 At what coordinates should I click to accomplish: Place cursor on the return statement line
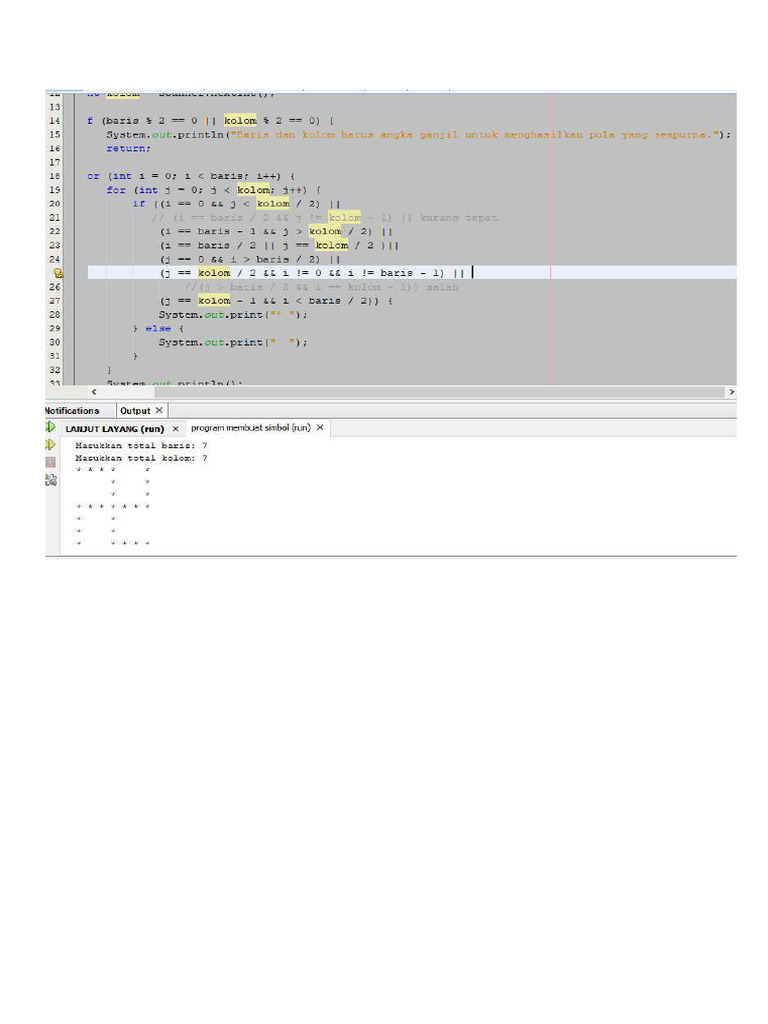point(128,148)
